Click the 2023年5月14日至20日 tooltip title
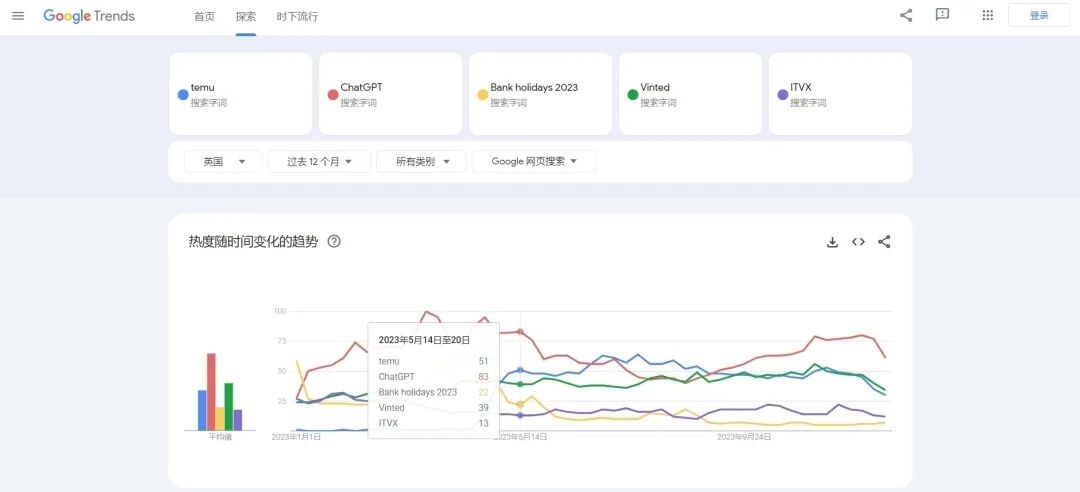 424,340
